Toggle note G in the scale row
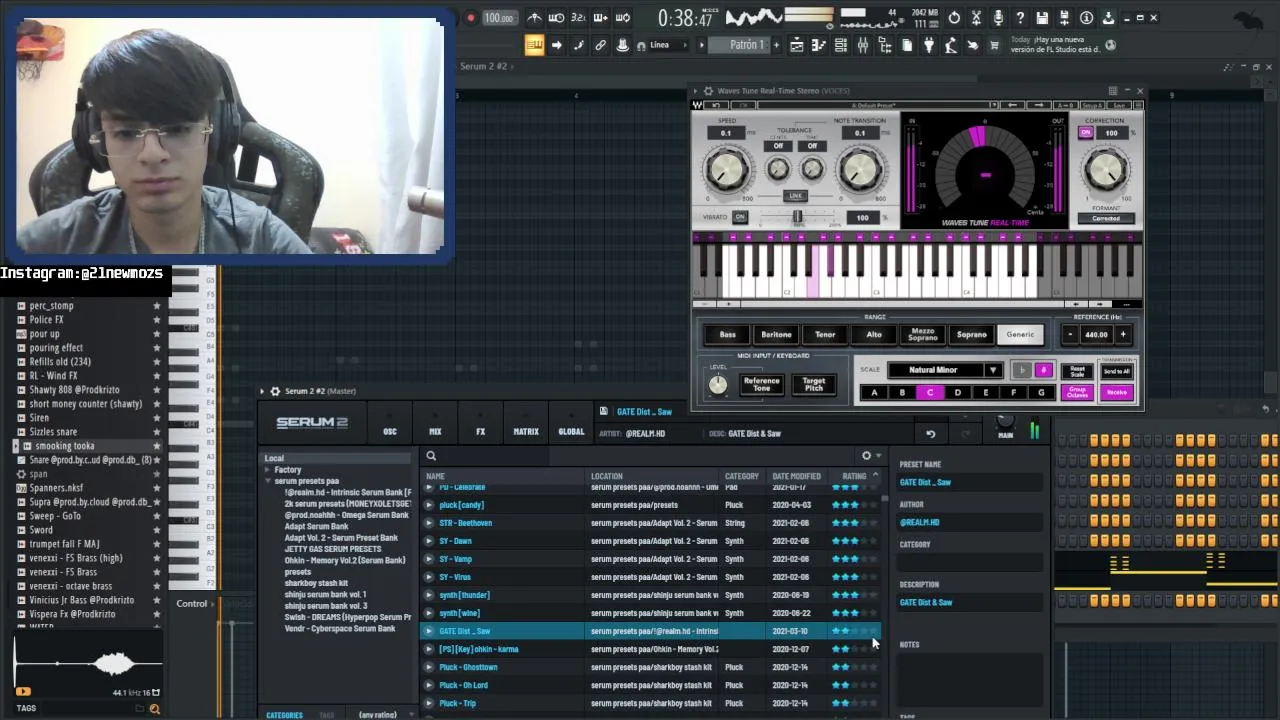Screen dimensions: 1280x720 click(x=1041, y=393)
